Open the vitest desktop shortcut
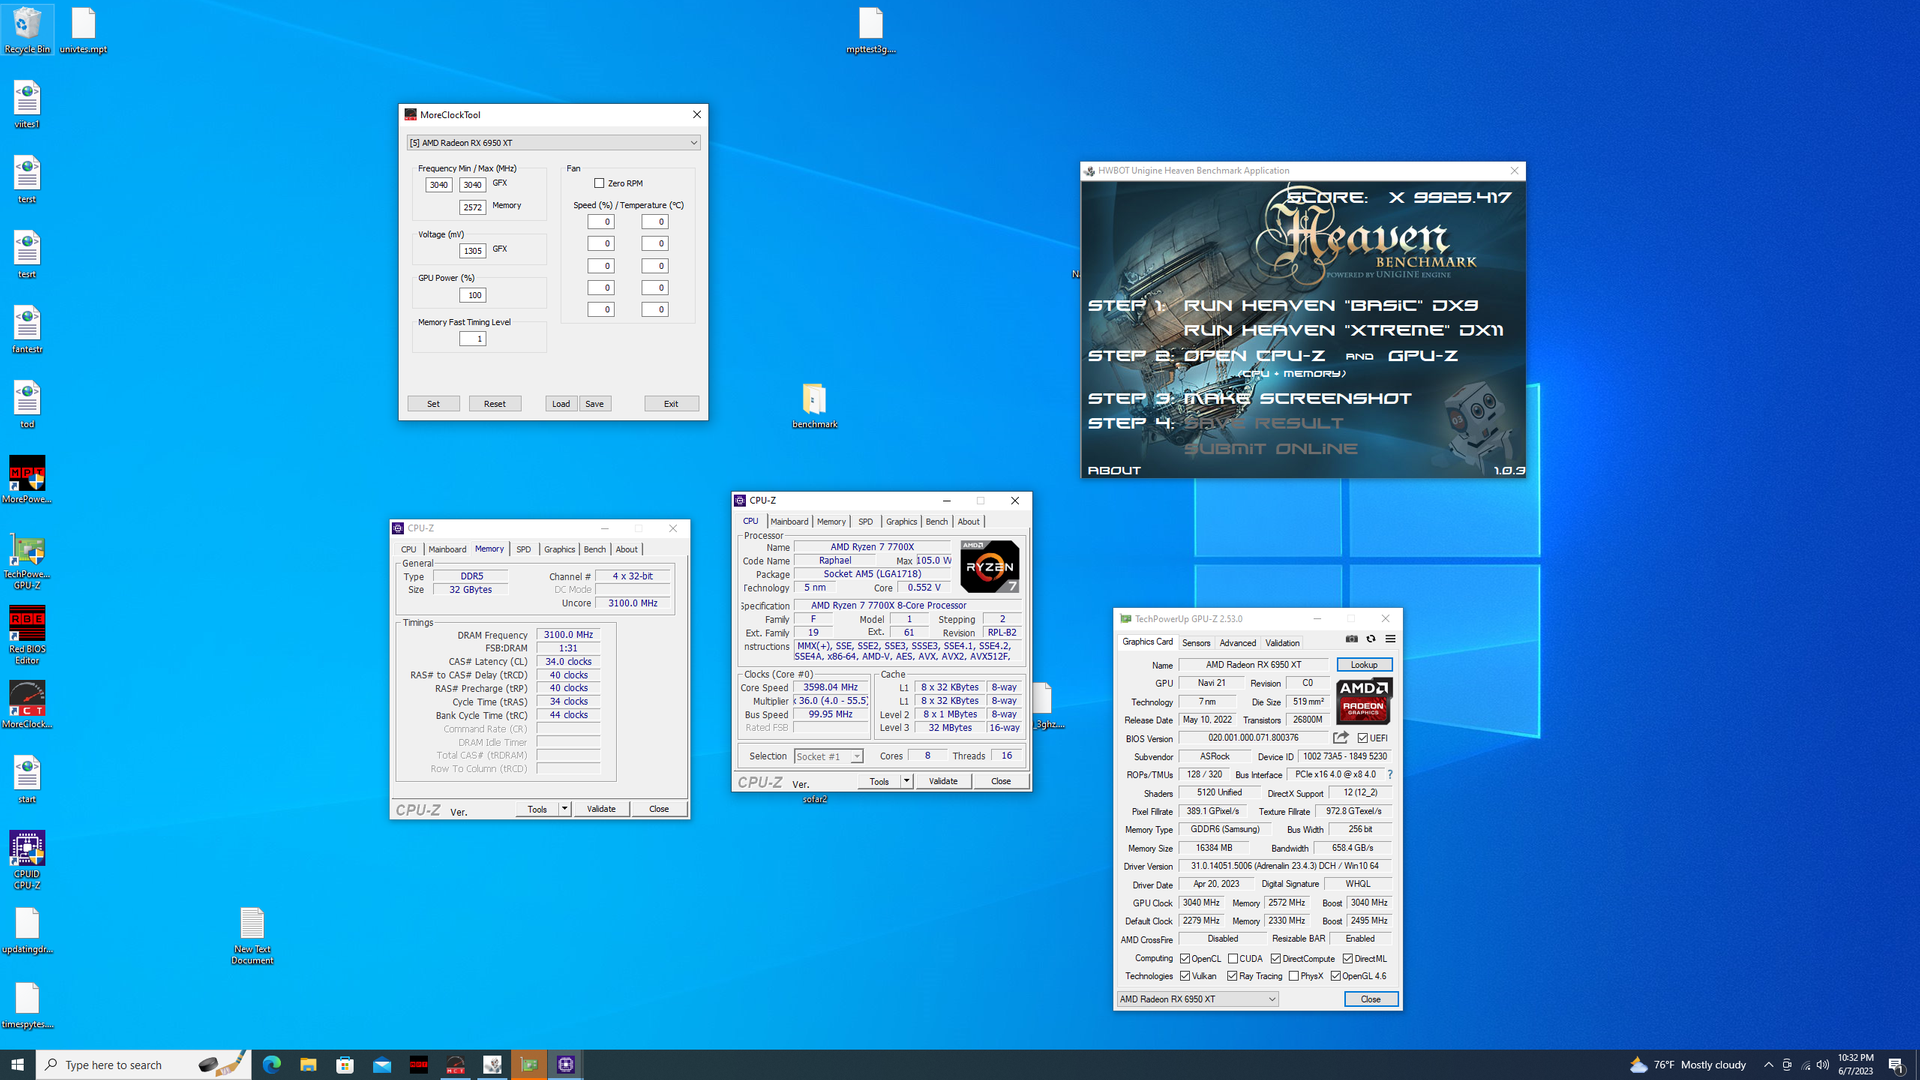 point(27,104)
